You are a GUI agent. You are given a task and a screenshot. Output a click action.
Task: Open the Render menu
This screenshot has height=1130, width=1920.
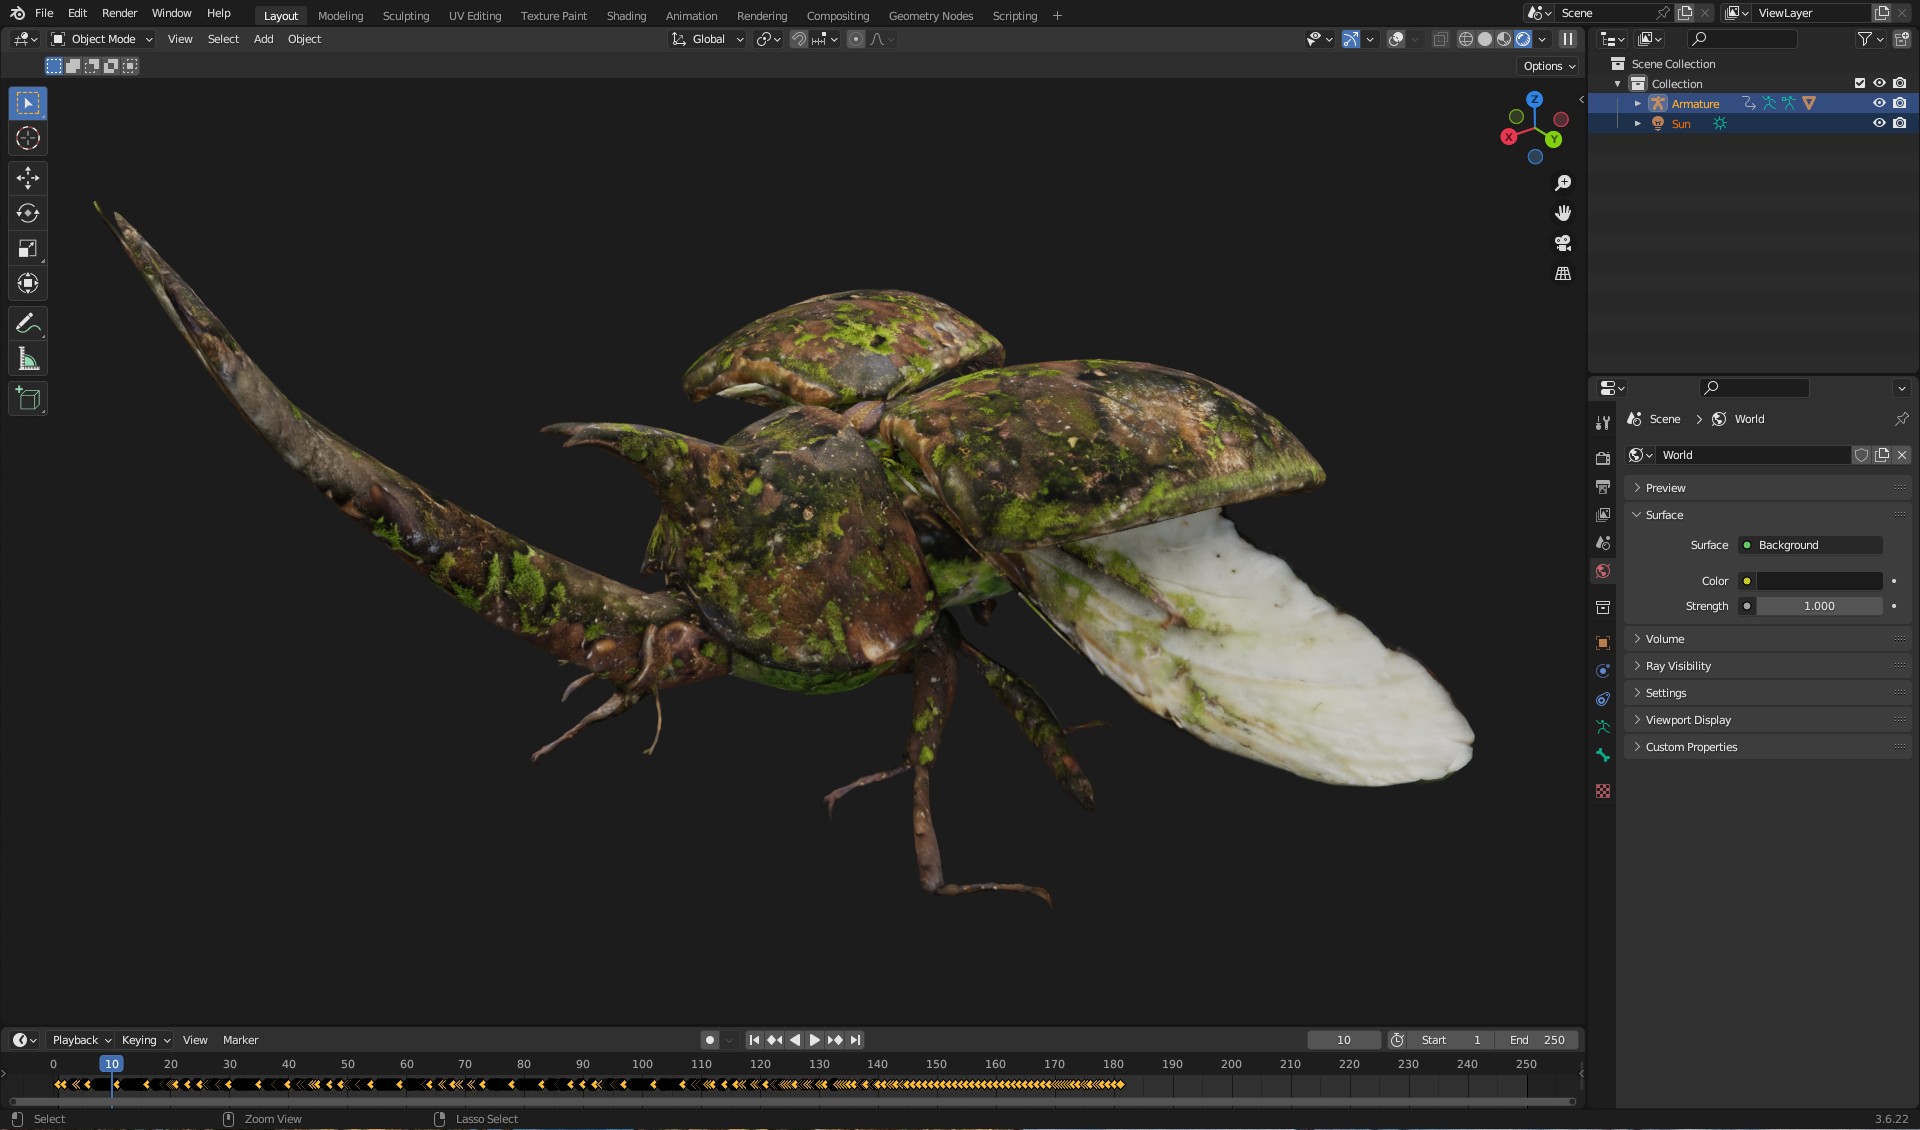119,13
